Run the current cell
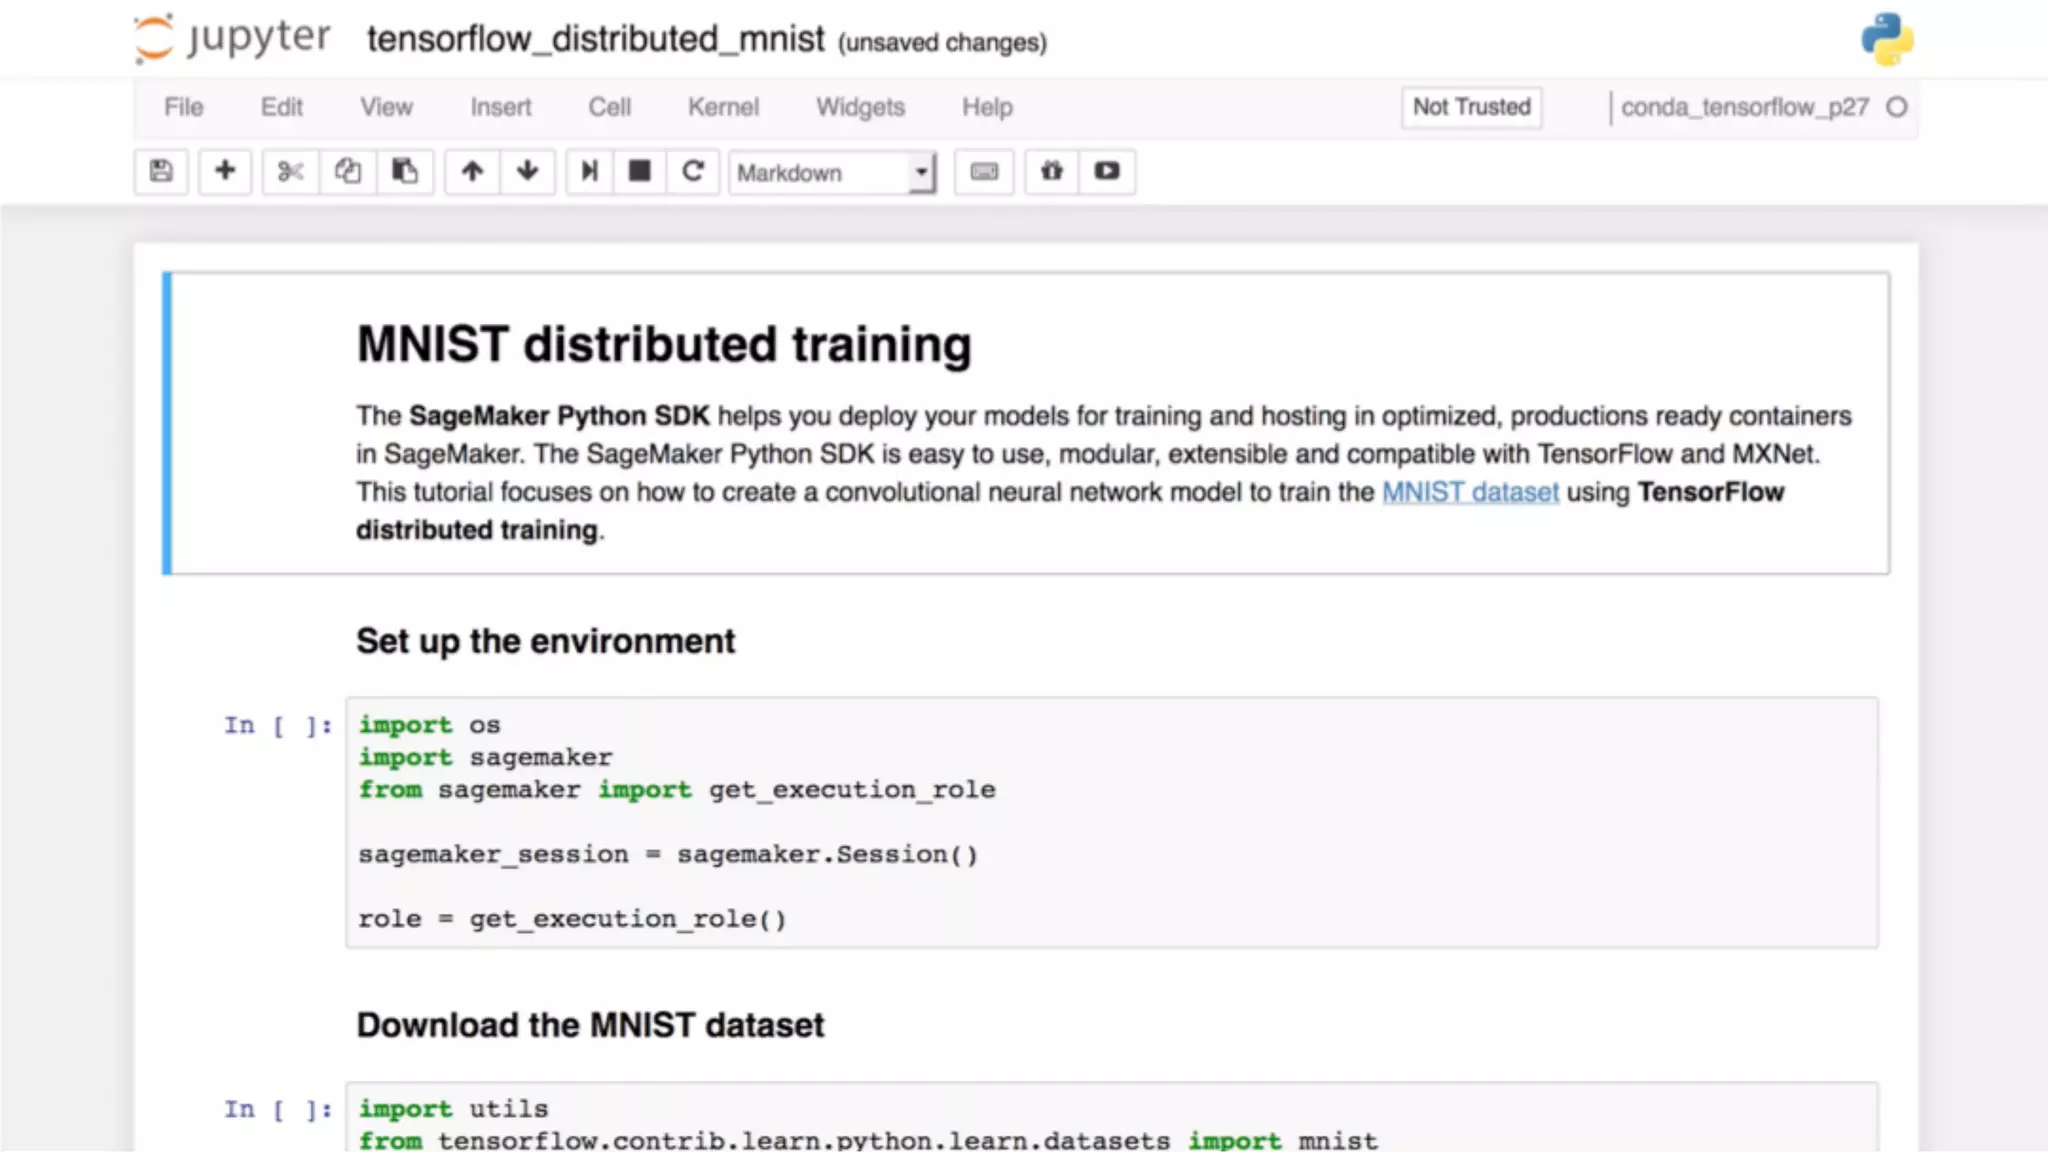The width and height of the screenshot is (2048, 1152). point(590,172)
